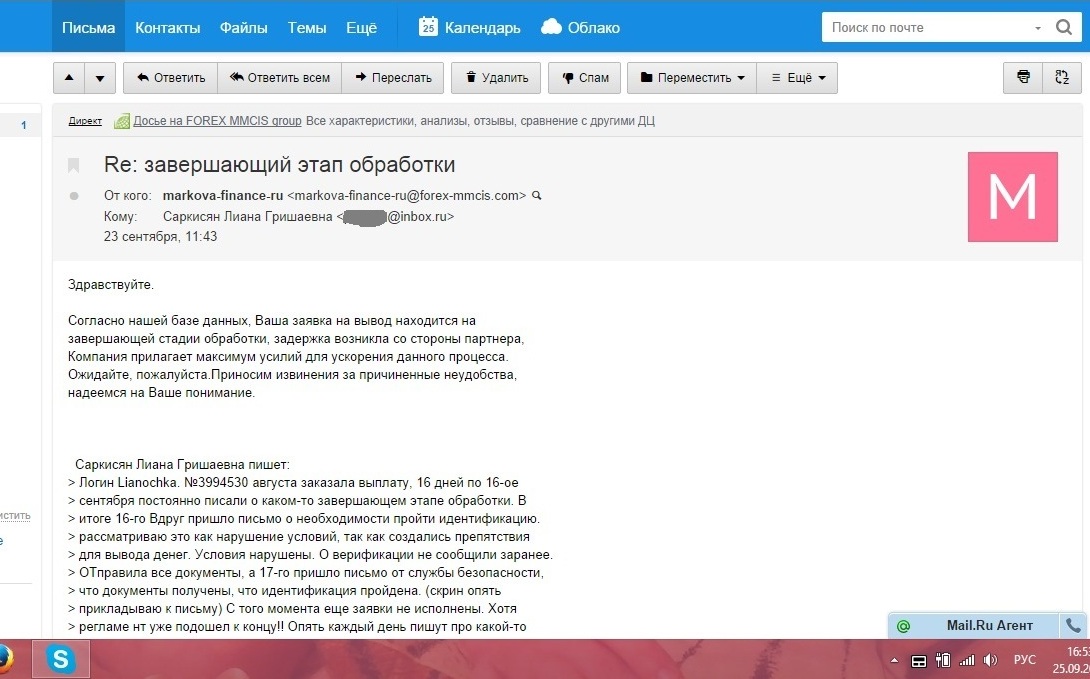The image size is (1090, 679).
Task: Go to previous message arrow
Action: pyautogui.click(x=68, y=78)
